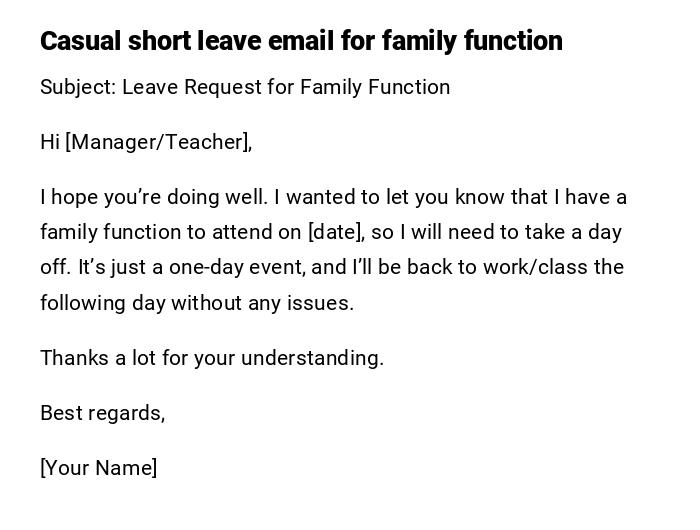Click the "Hi" greeting word
This screenshot has width=700, height=530.
pos(50,142)
